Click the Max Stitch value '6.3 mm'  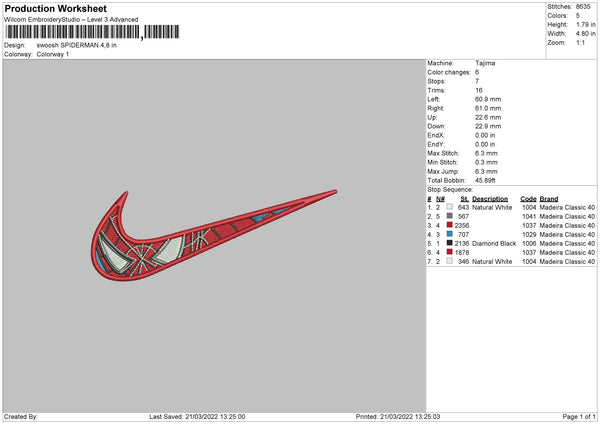click(x=486, y=153)
